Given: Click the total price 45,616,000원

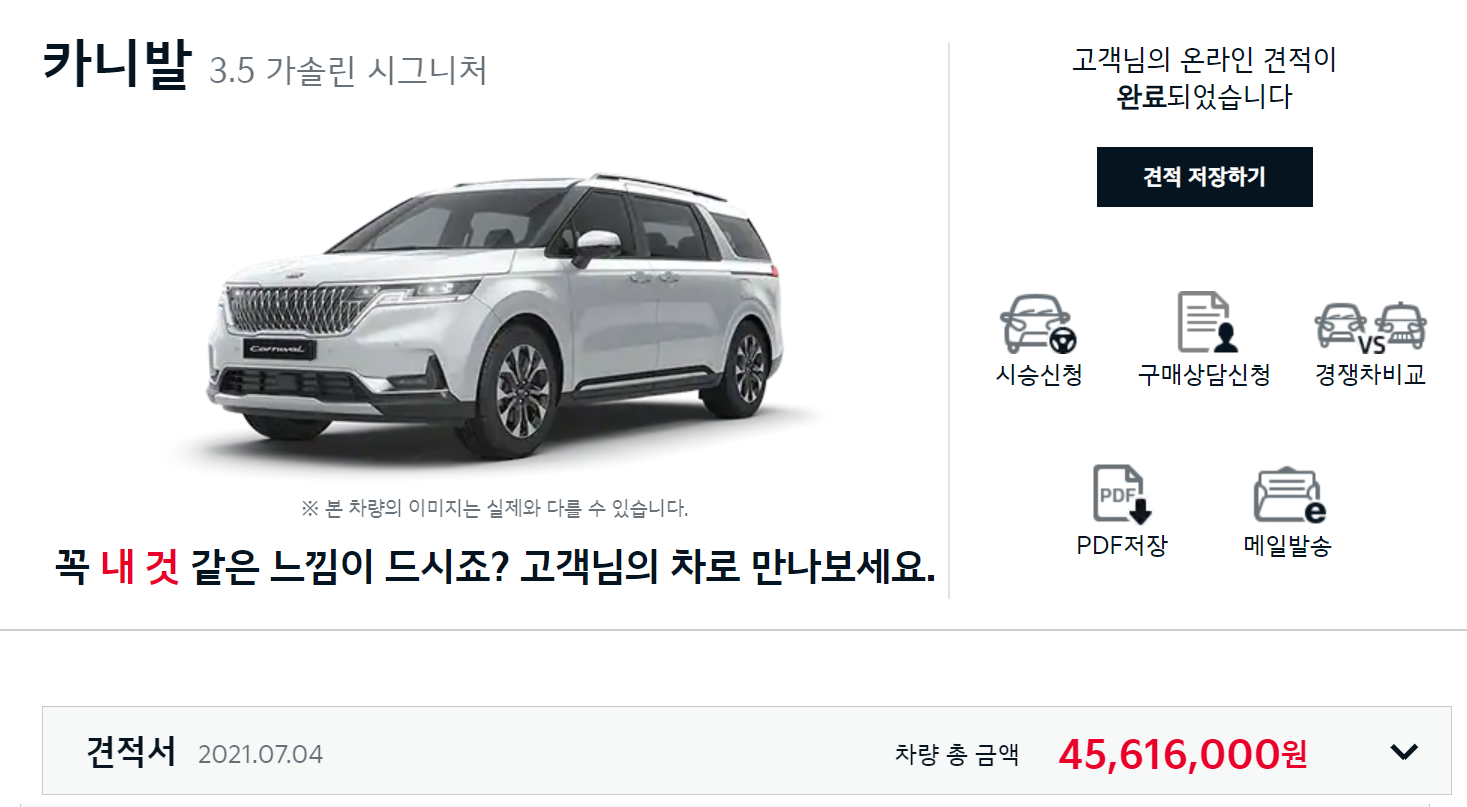Looking at the screenshot, I should pos(1182,754).
